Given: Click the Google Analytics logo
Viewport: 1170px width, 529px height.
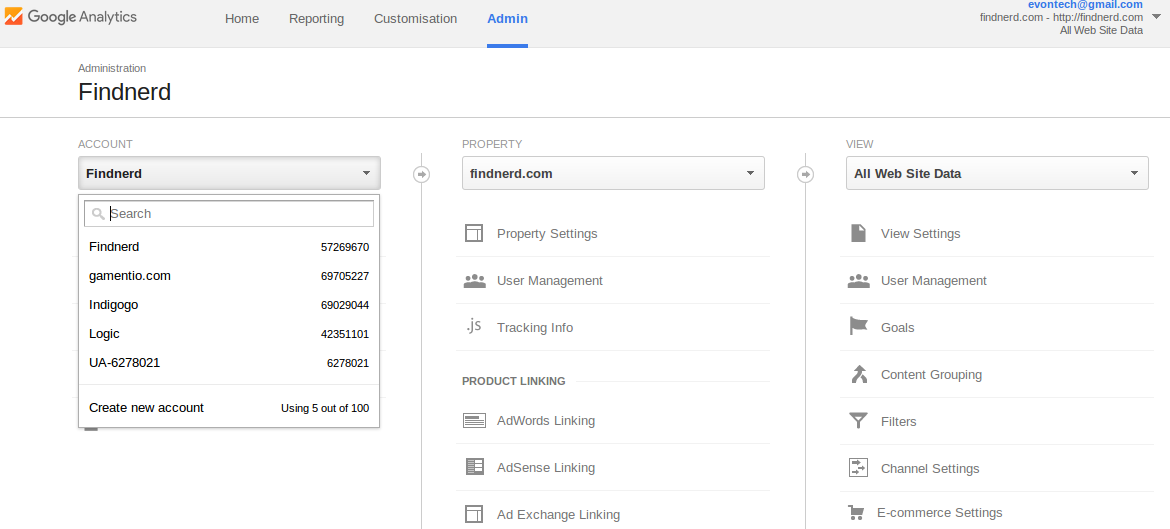Looking at the screenshot, I should tap(71, 16).
